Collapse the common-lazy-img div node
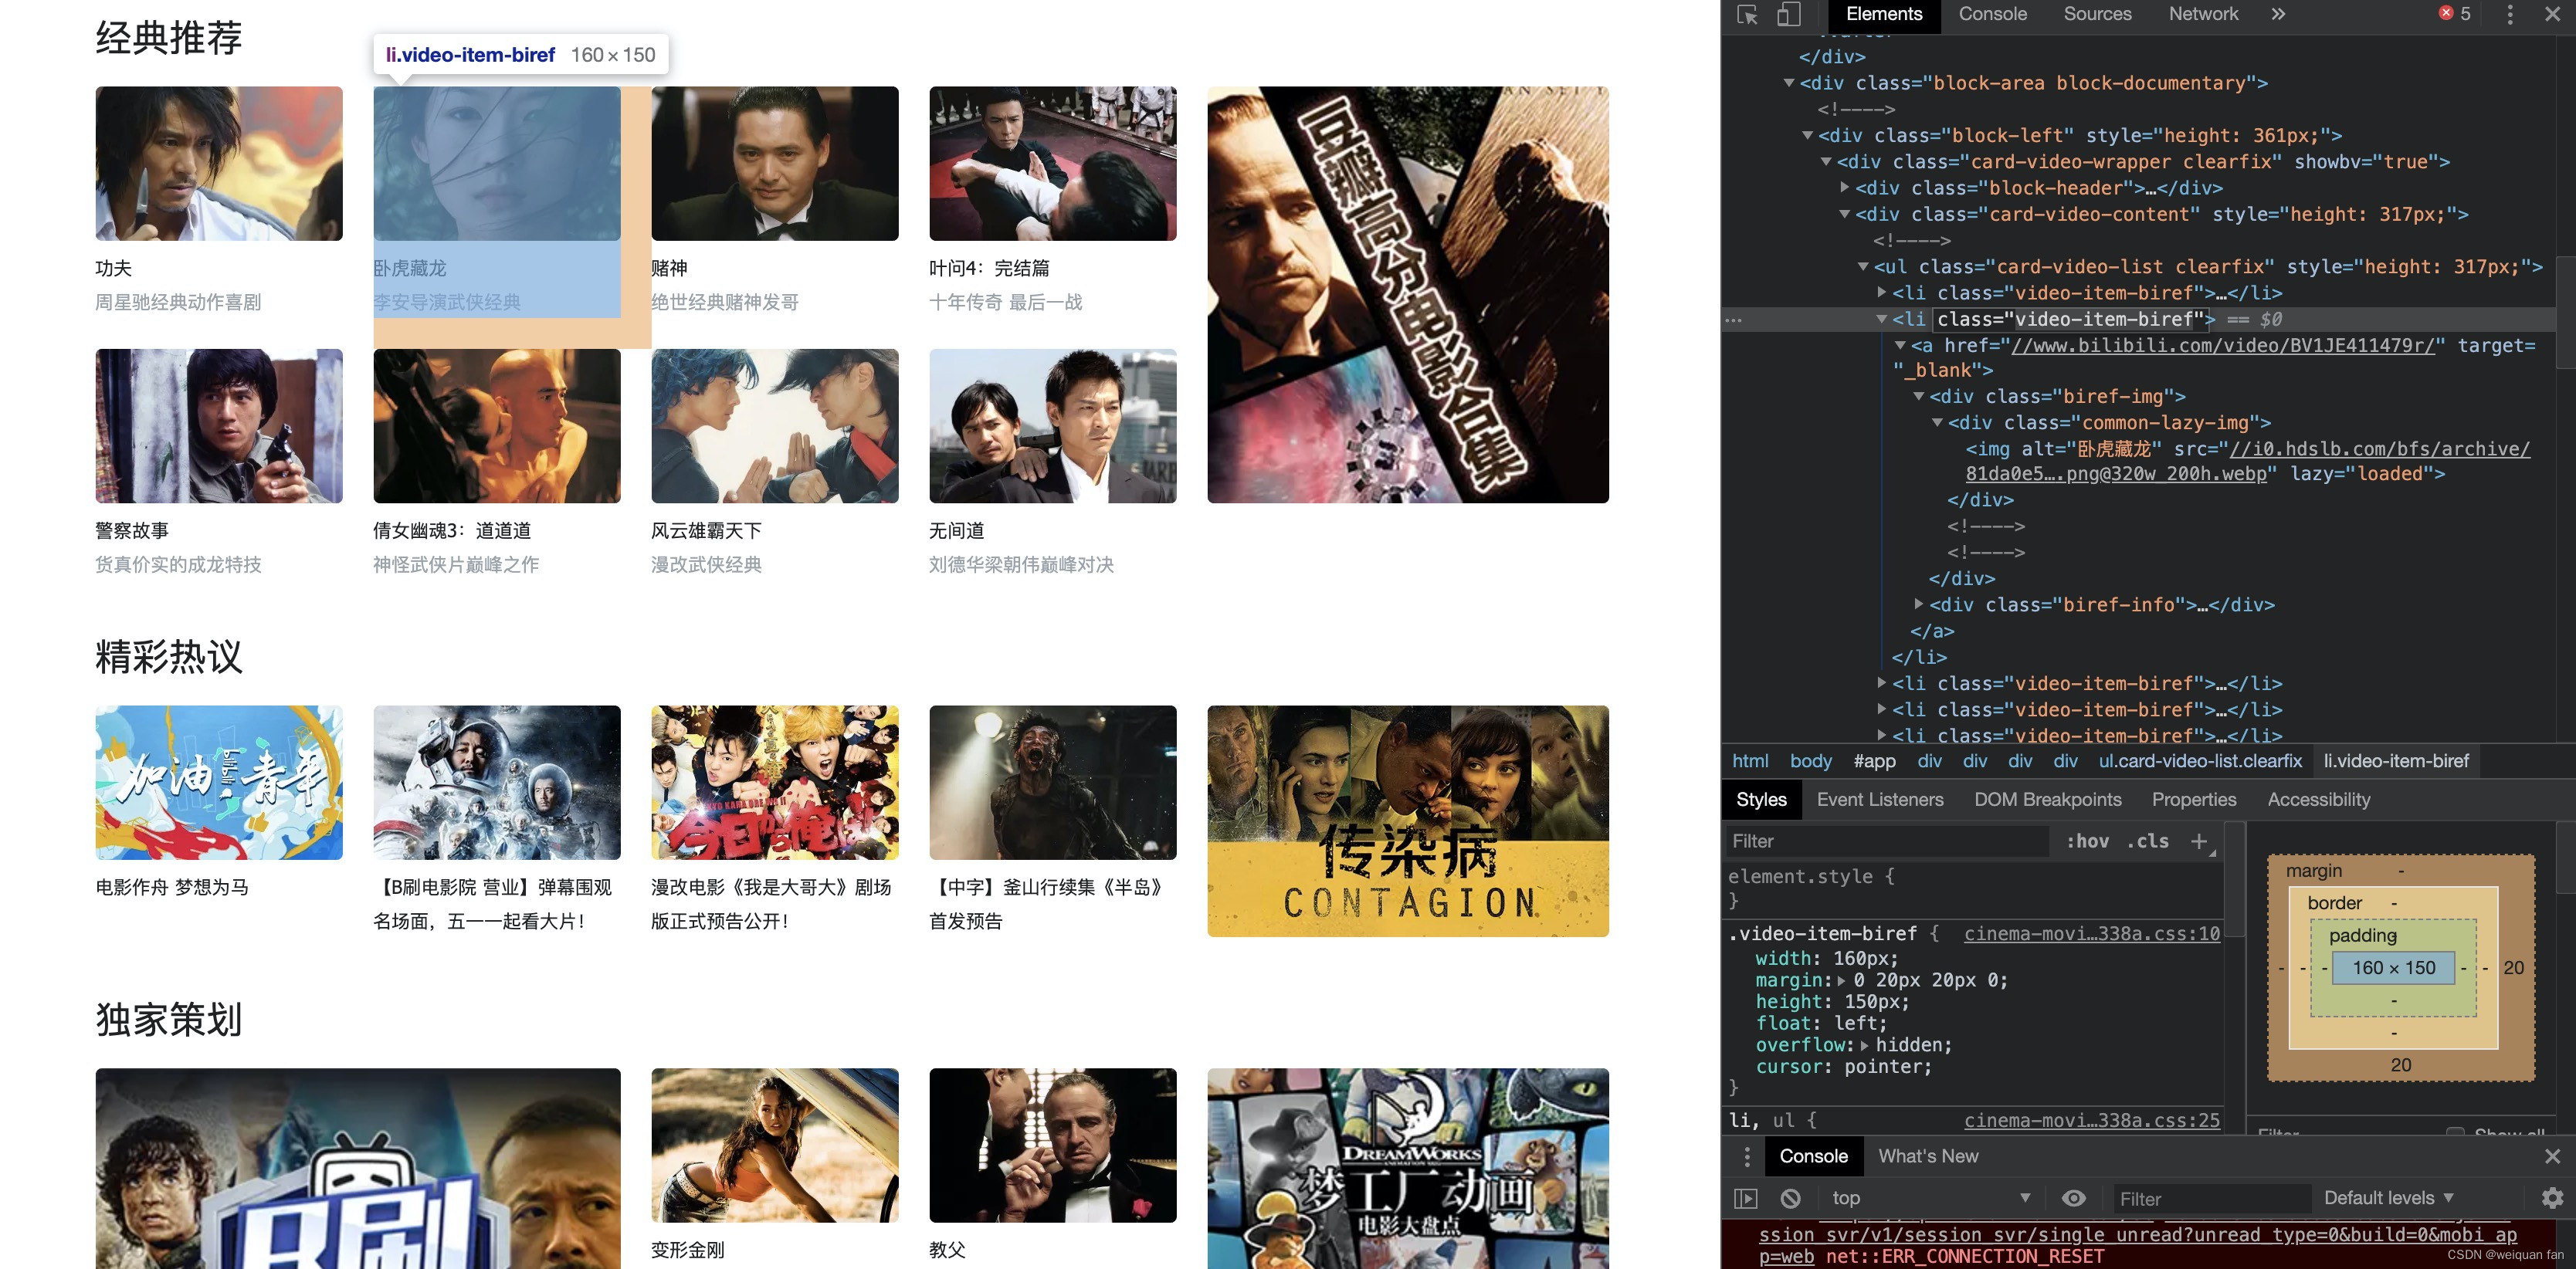 (1937, 422)
